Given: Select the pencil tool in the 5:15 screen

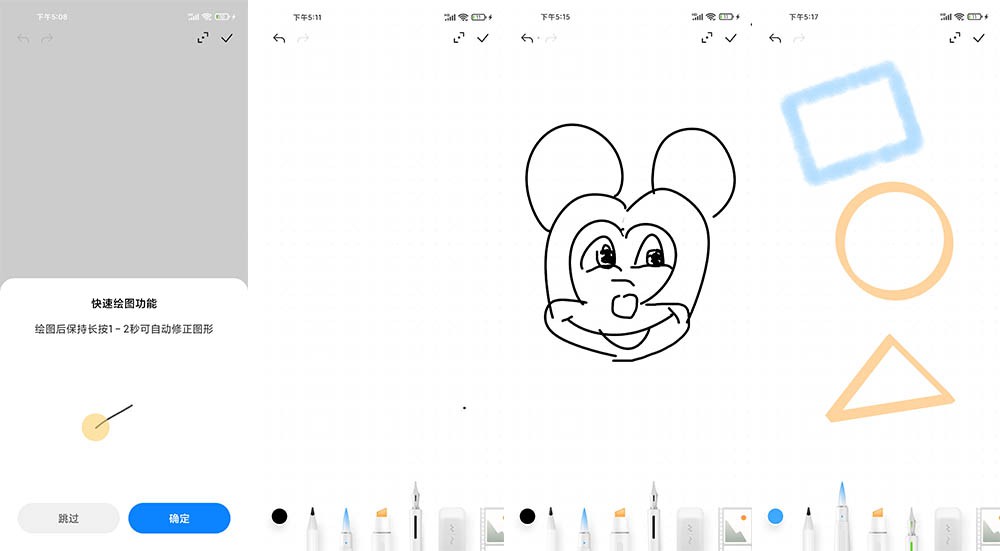Looking at the screenshot, I should [x=551, y=528].
